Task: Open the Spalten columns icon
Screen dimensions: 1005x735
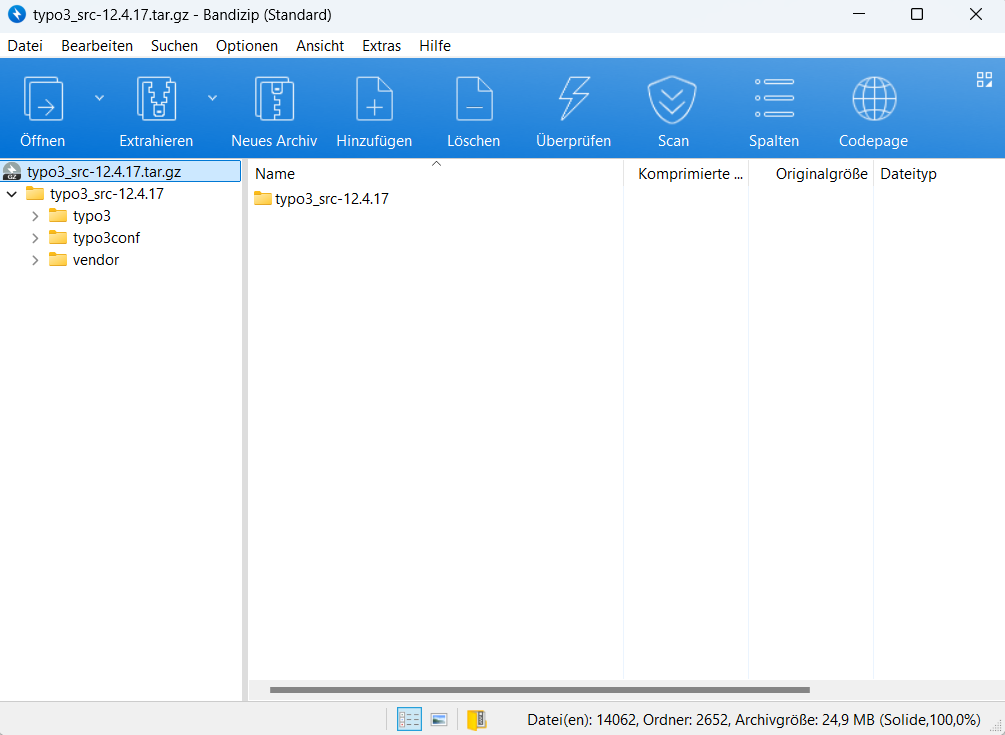Action: (x=774, y=99)
